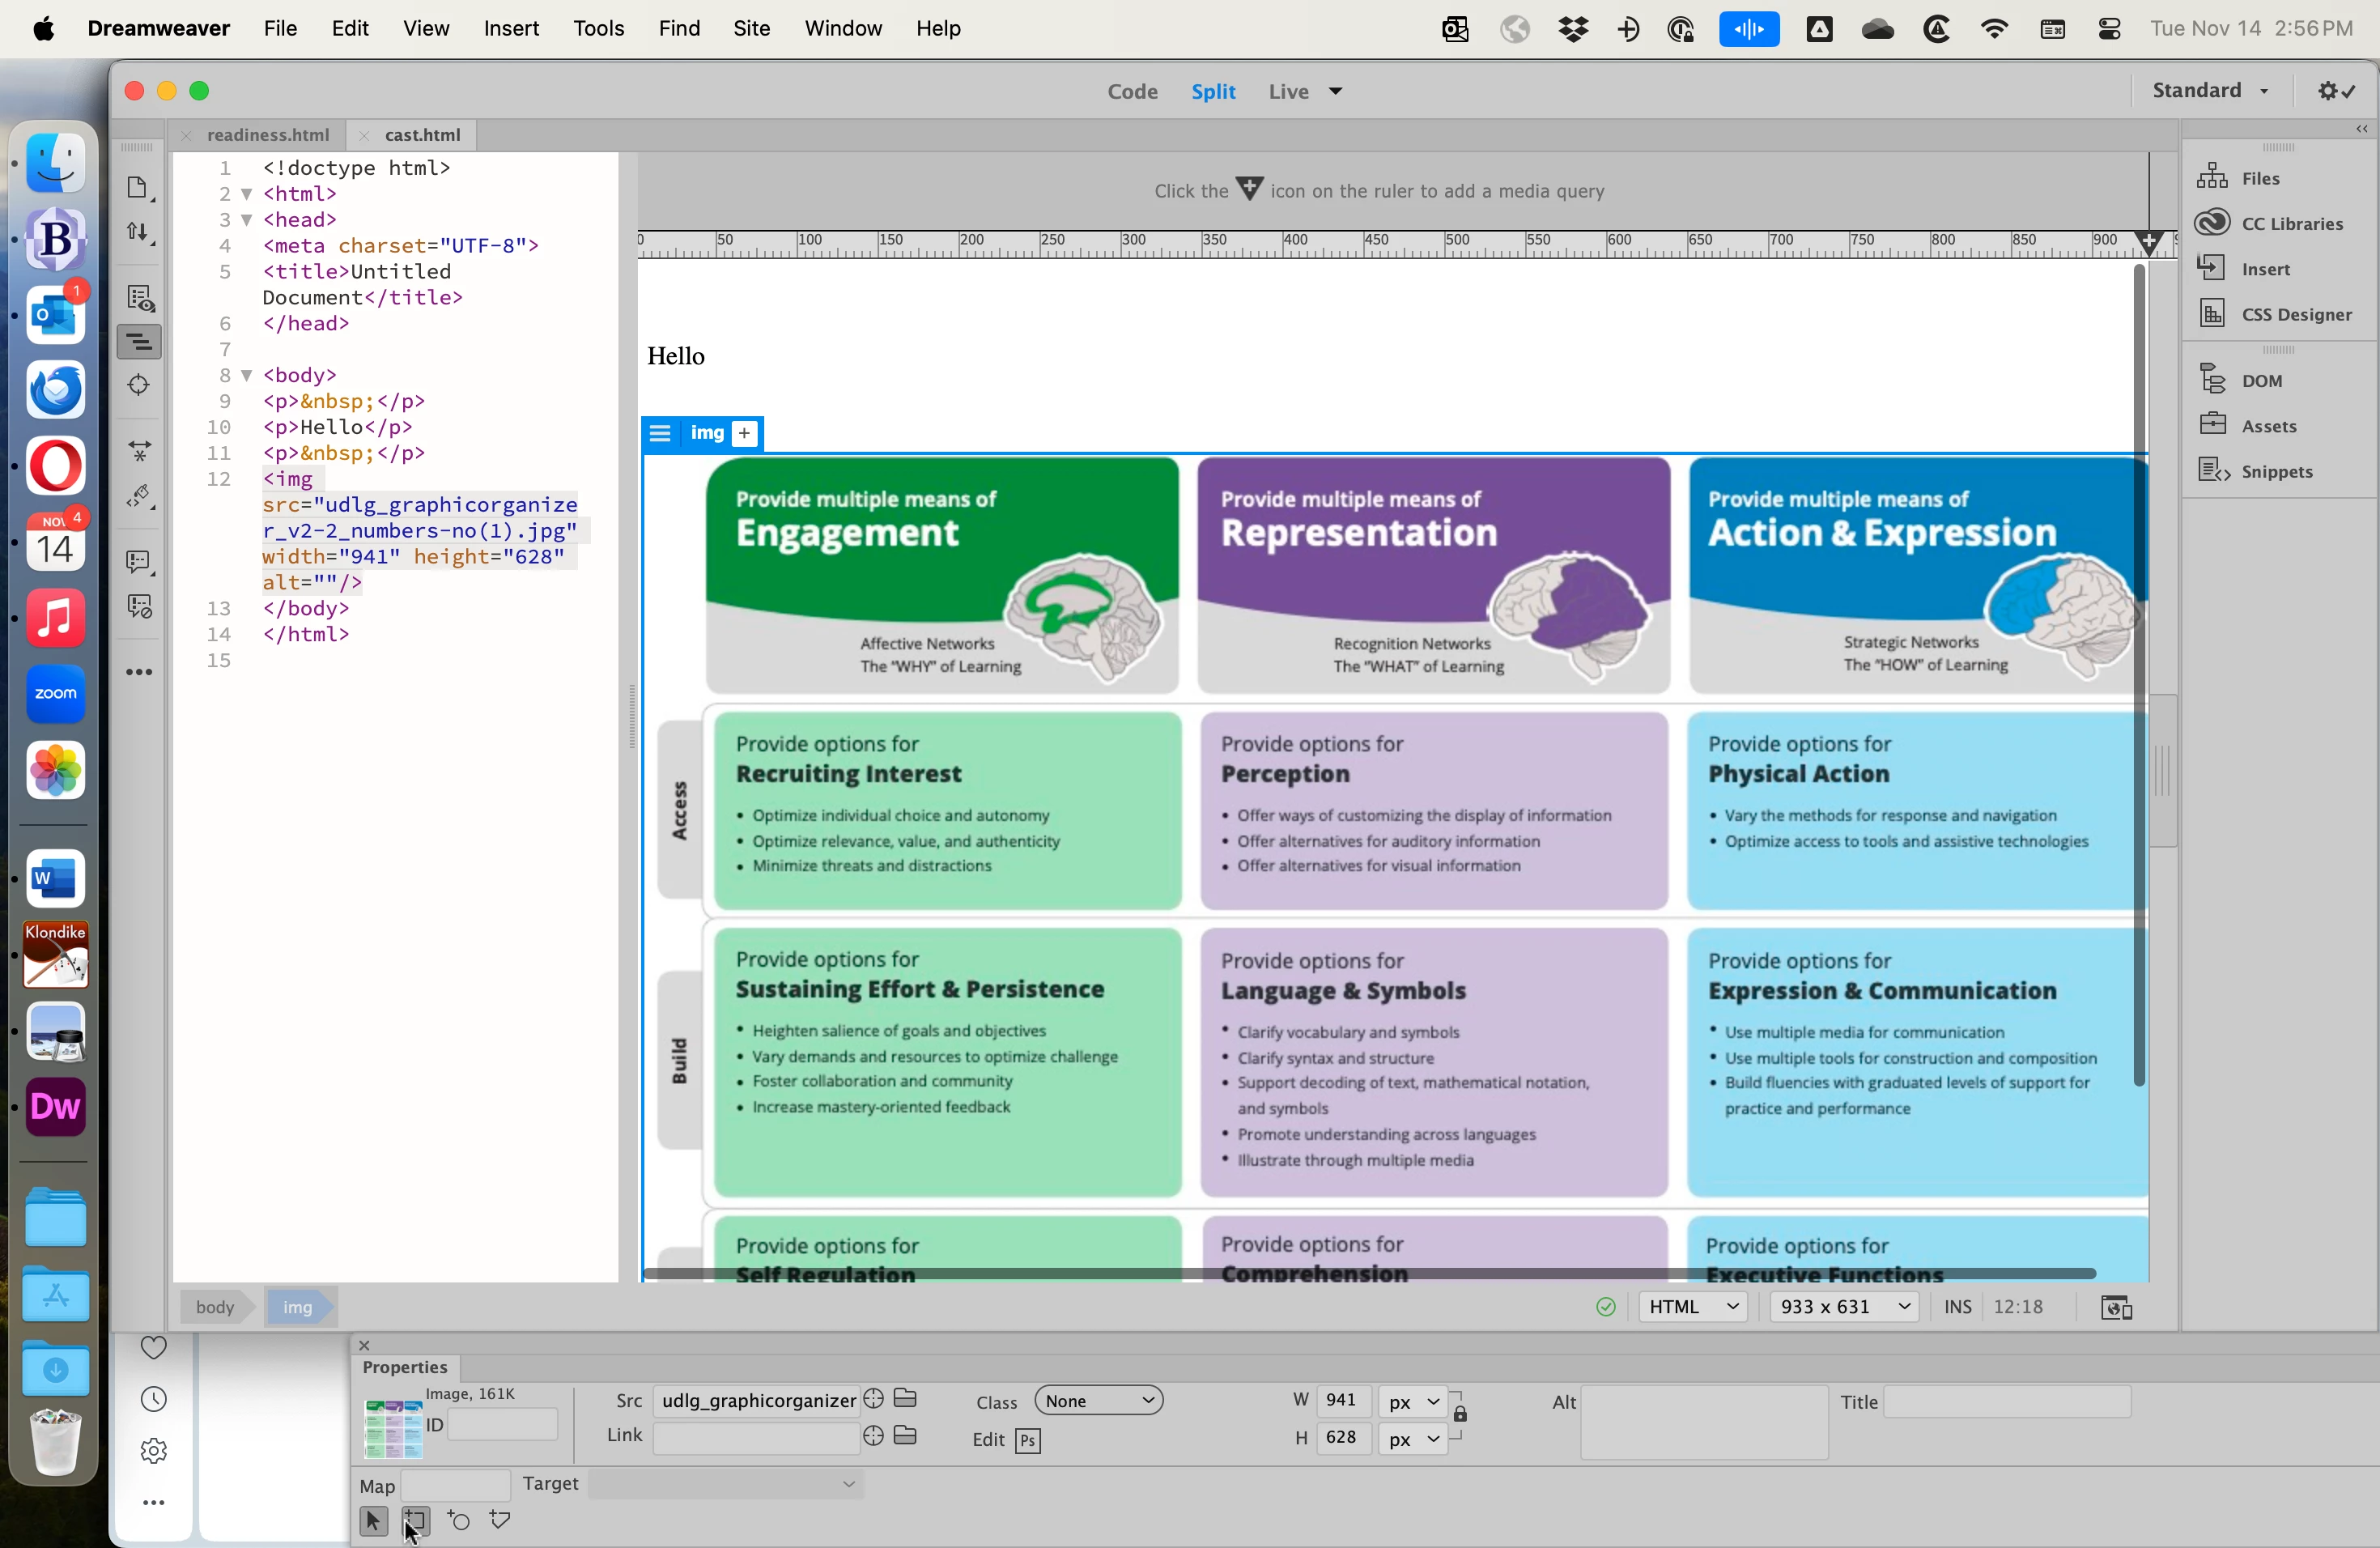Open the 933 x 631 window size dropdown
This screenshot has height=1548, width=2380.
tap(1844, 1307)
